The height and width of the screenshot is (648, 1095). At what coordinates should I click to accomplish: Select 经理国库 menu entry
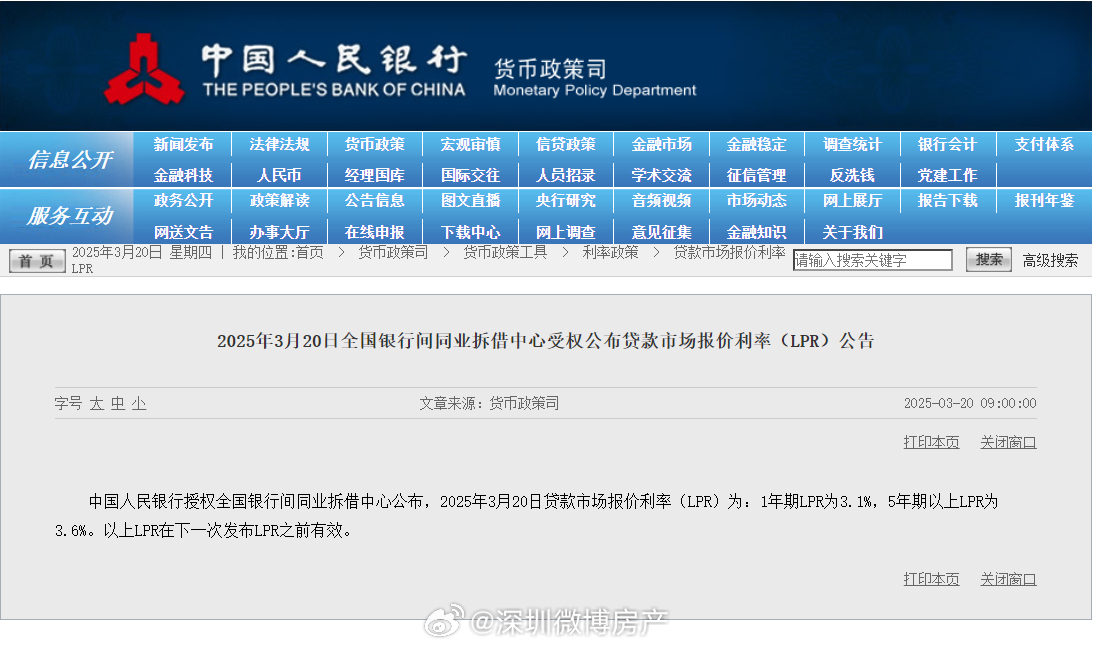374,175
